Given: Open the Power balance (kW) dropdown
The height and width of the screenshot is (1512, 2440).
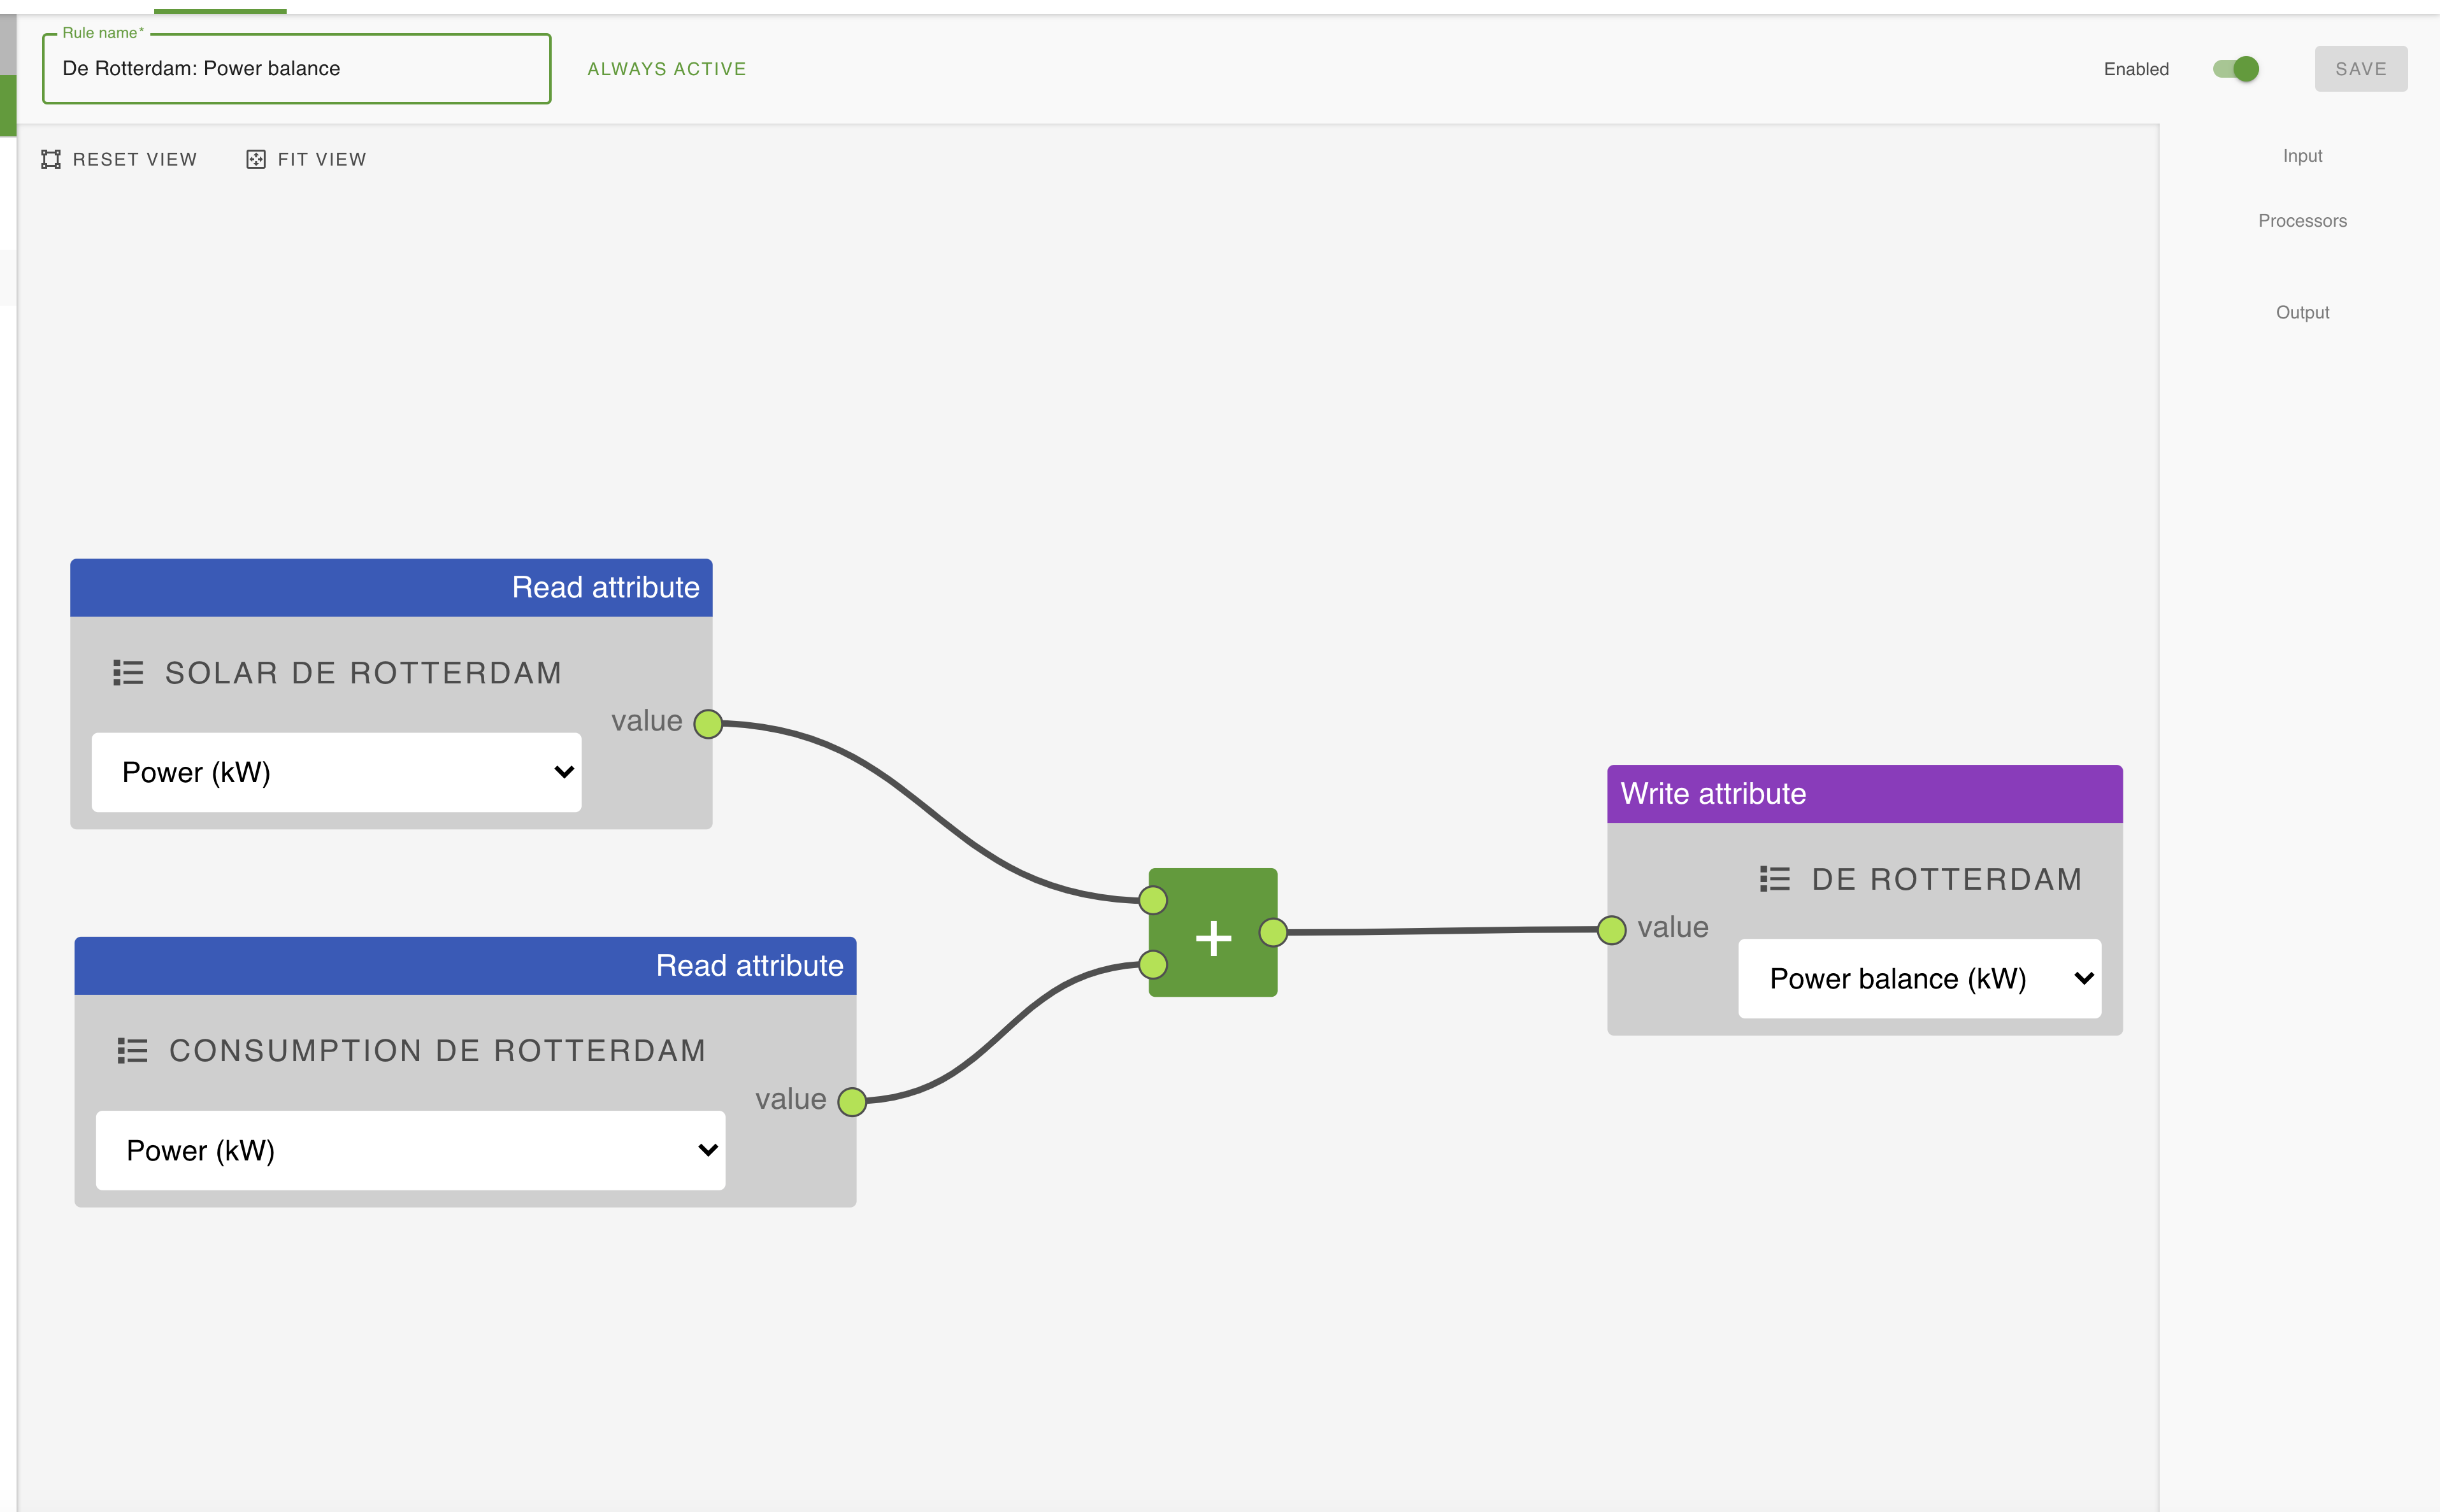Looking at the screenshot, I should click(1919, 978).
